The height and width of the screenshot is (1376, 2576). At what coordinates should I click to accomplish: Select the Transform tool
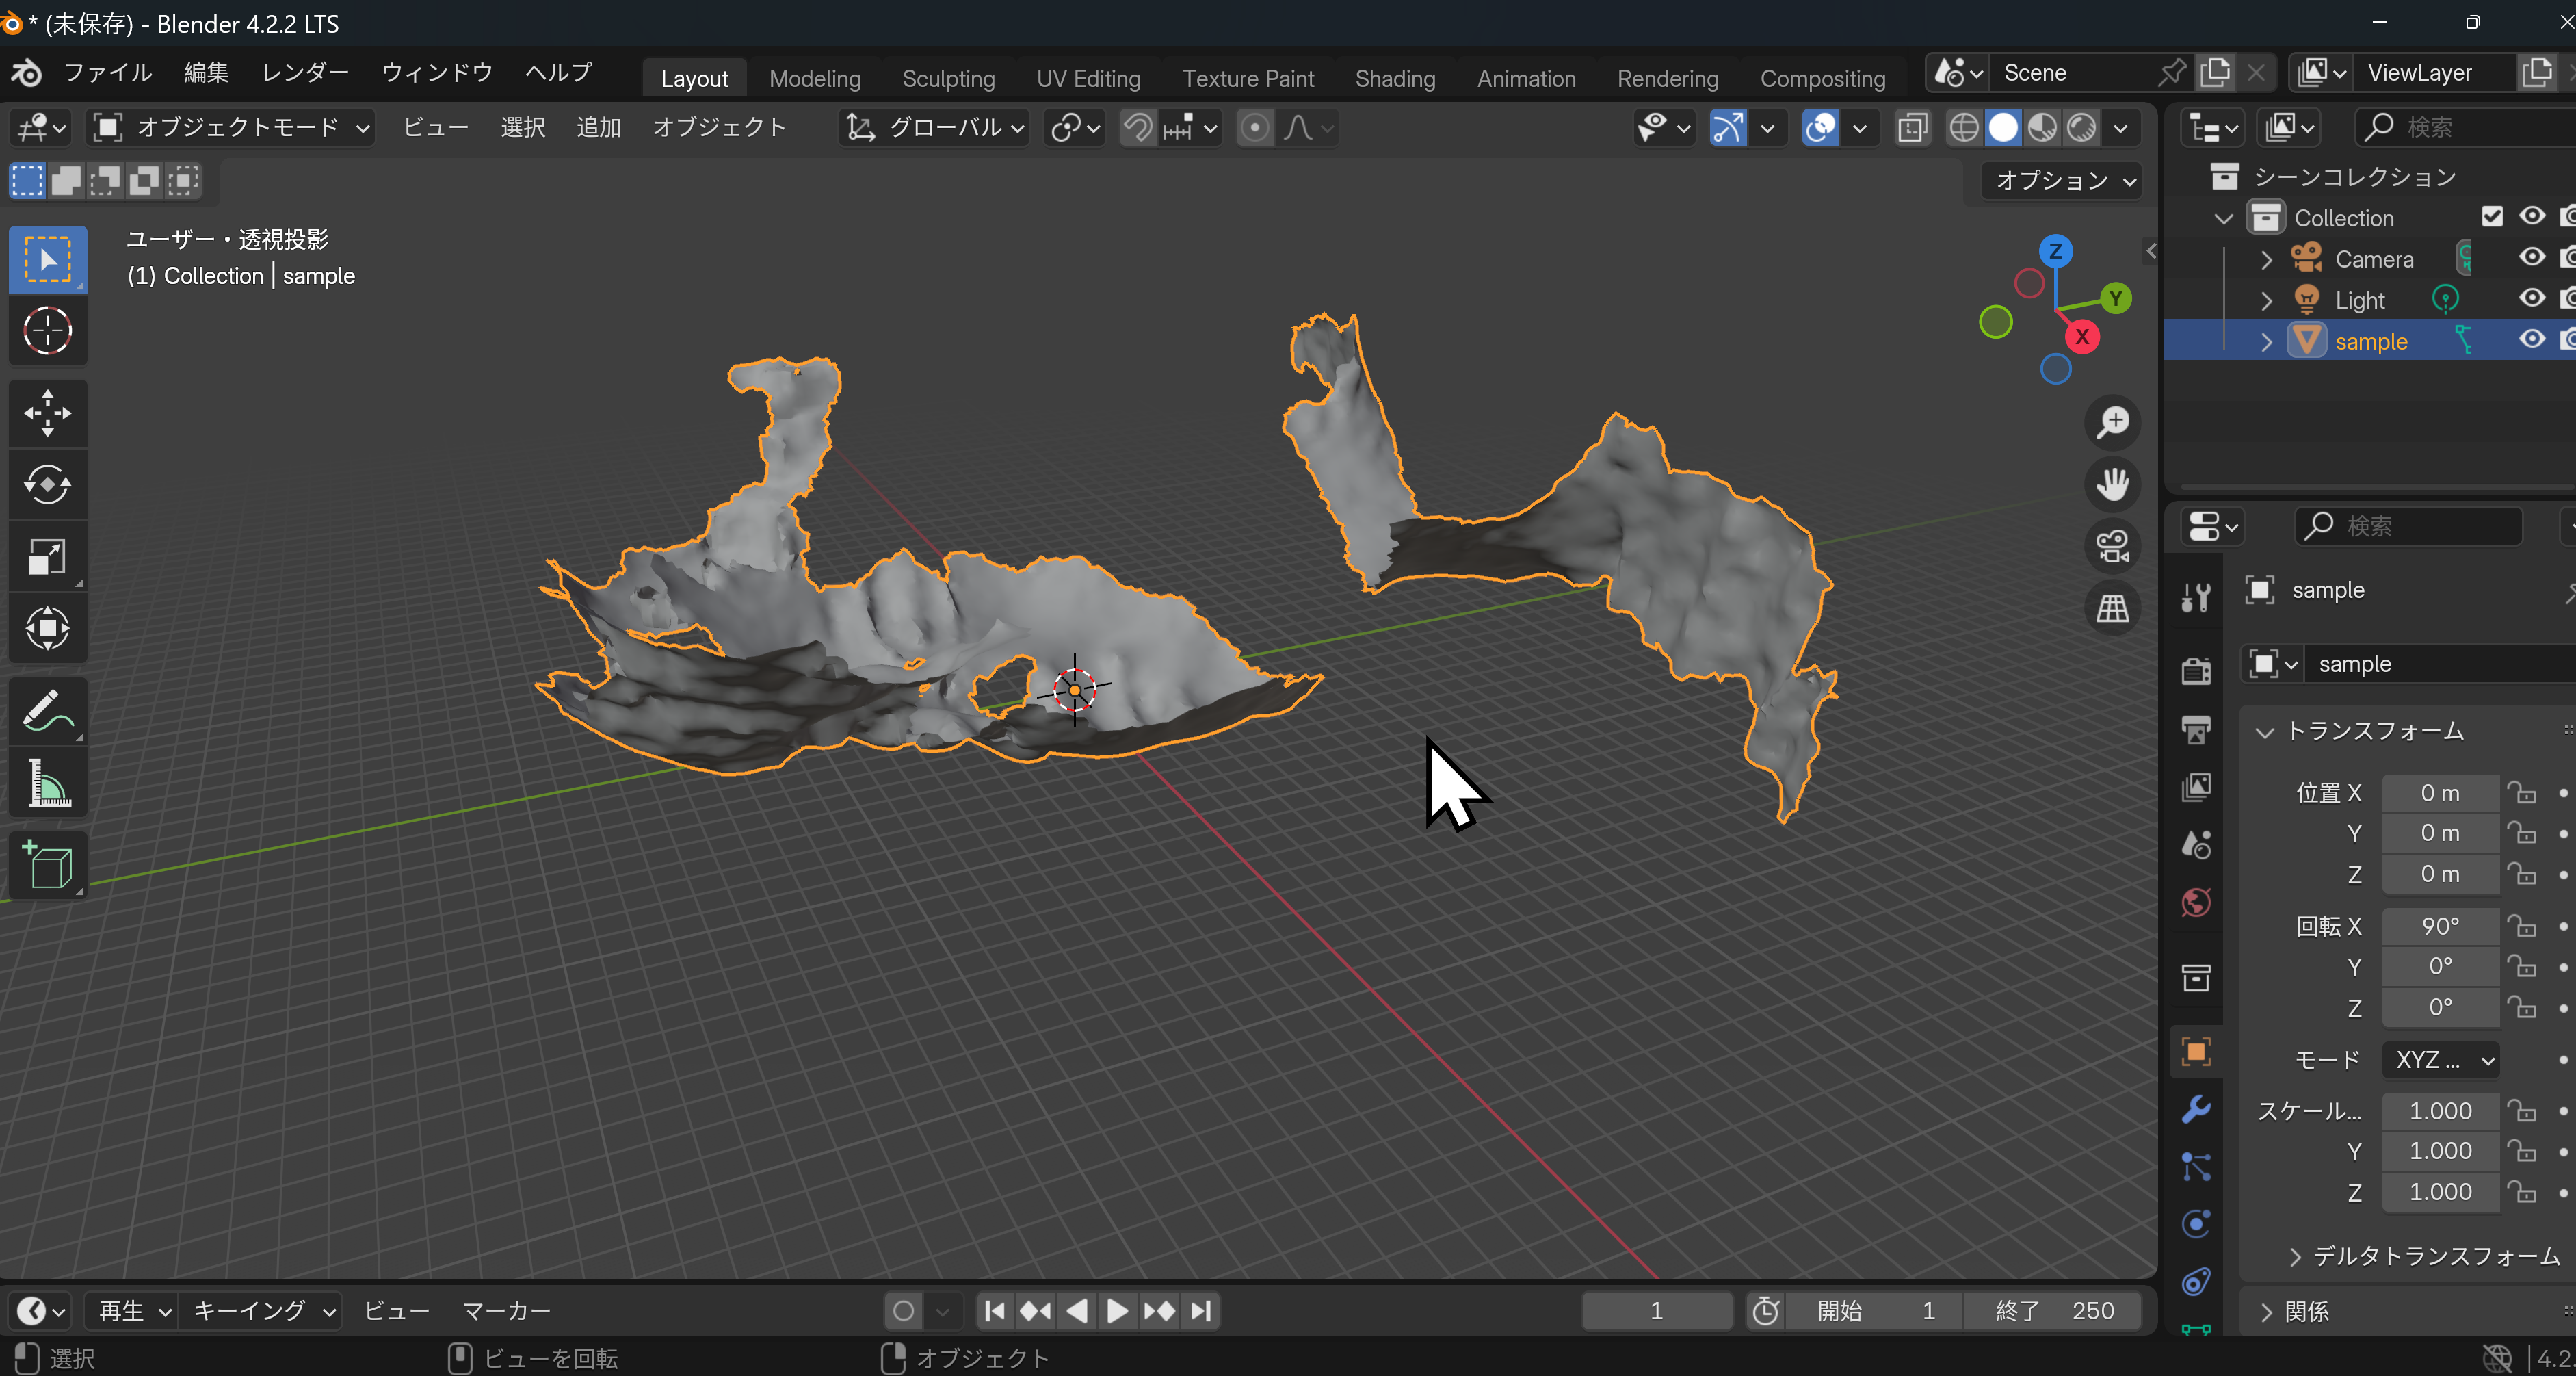[x=48, y=629]
